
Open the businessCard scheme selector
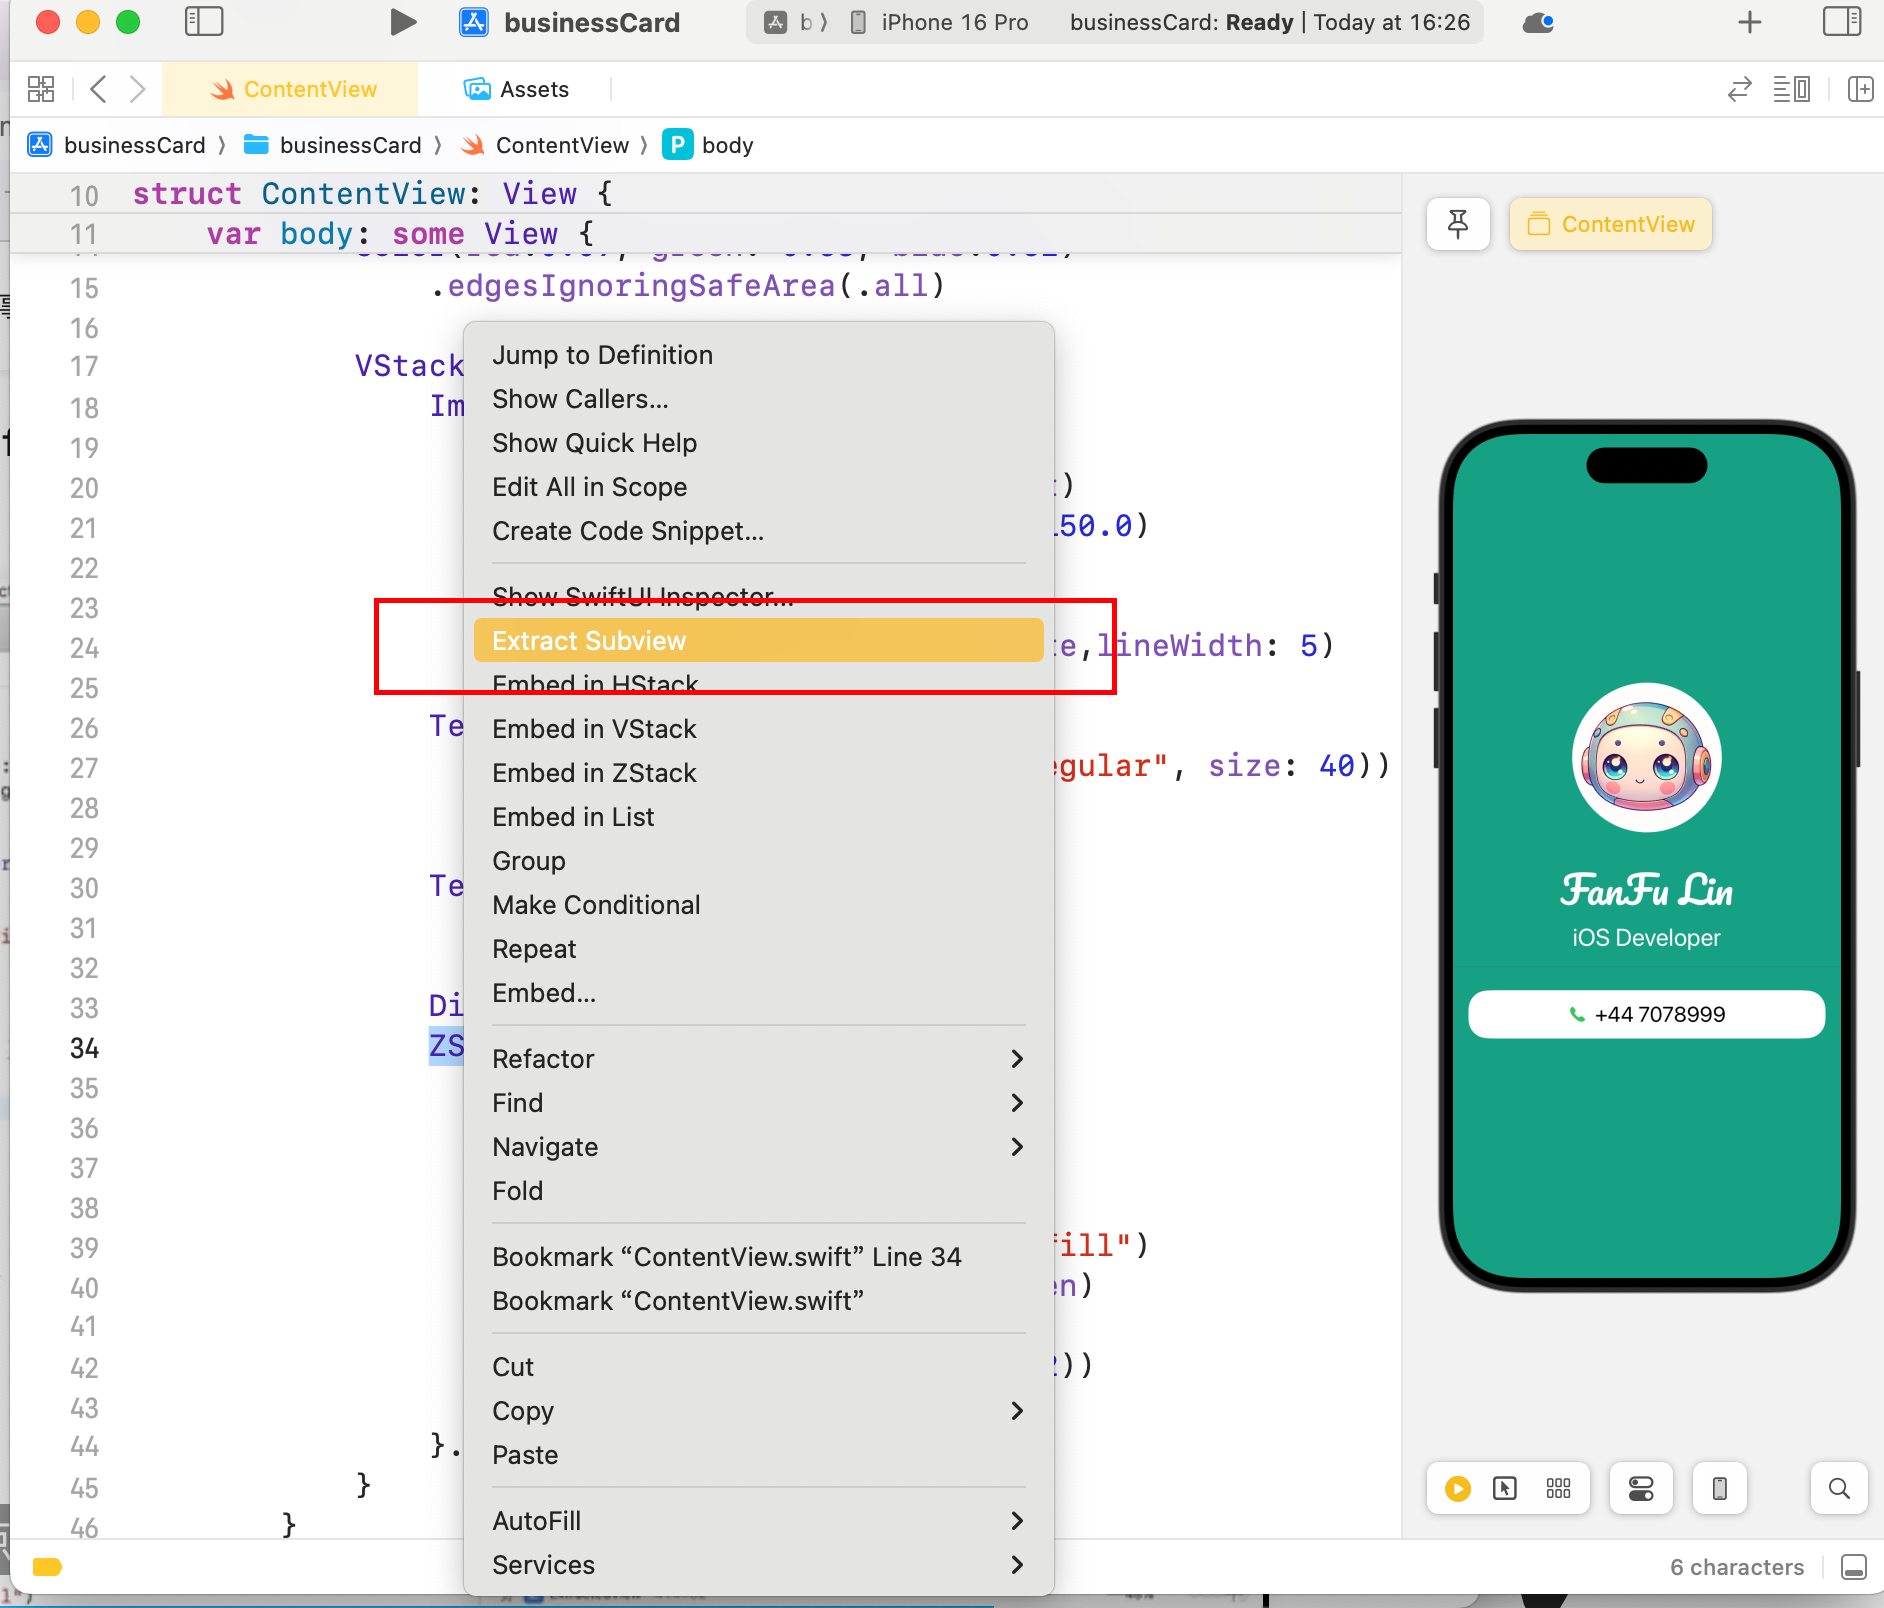571,22
